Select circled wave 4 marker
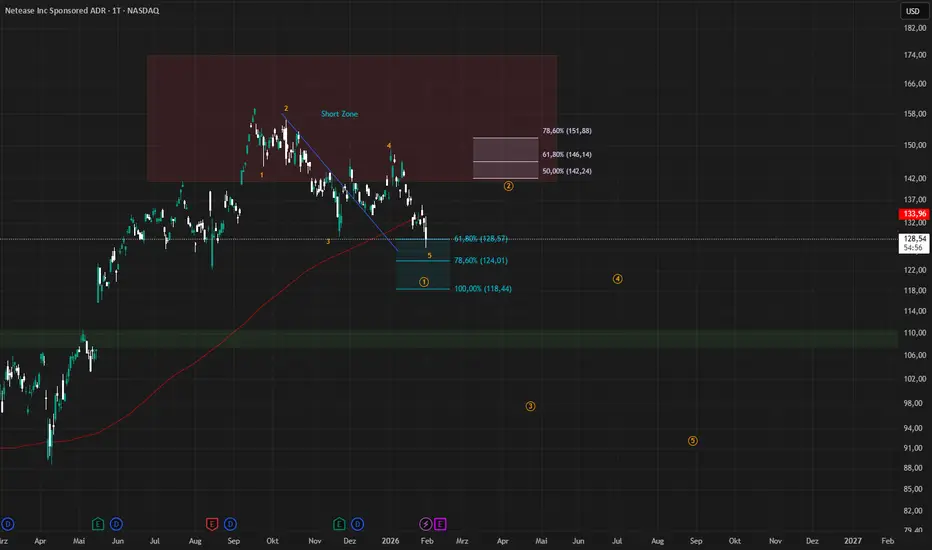This screenshot has height=550, width=932. pyautogui.click(x=618, y=279)
